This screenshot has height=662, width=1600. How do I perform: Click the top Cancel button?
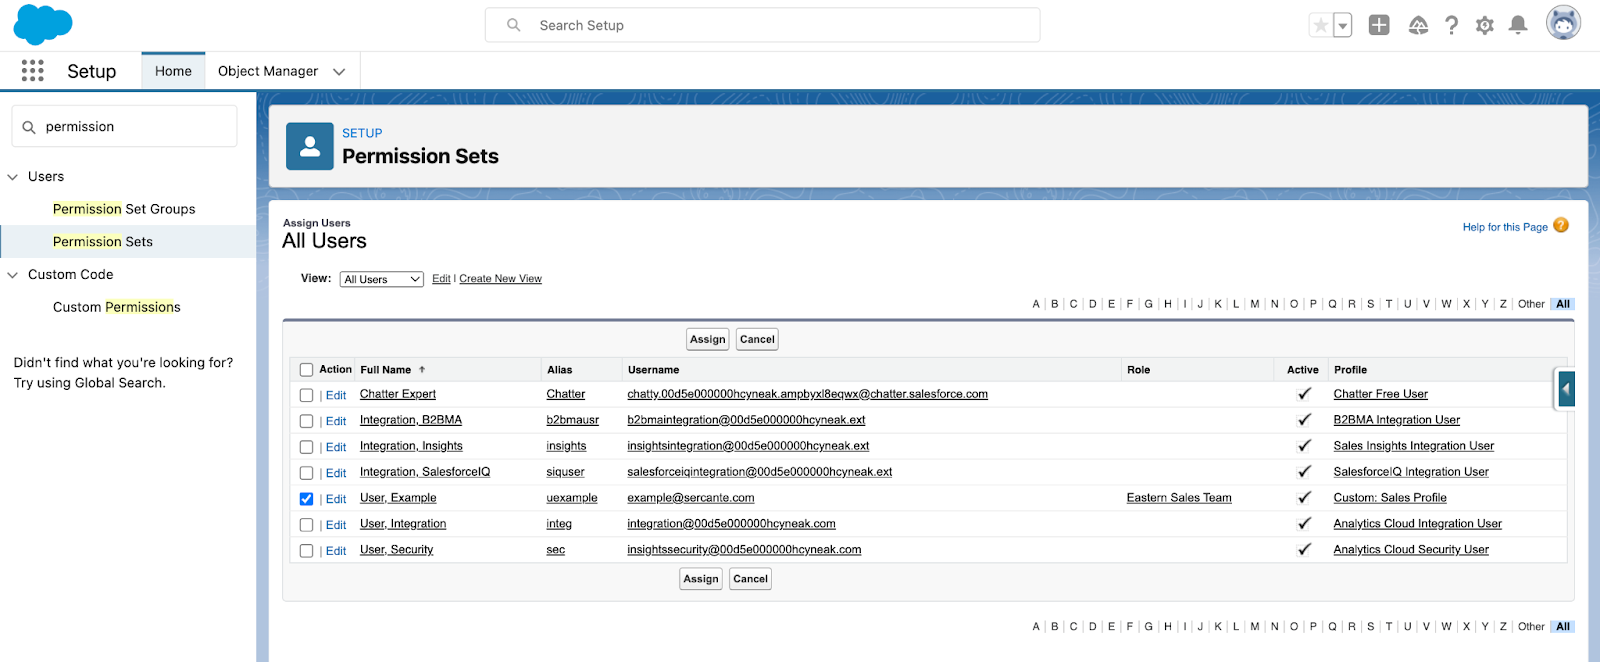757,339
